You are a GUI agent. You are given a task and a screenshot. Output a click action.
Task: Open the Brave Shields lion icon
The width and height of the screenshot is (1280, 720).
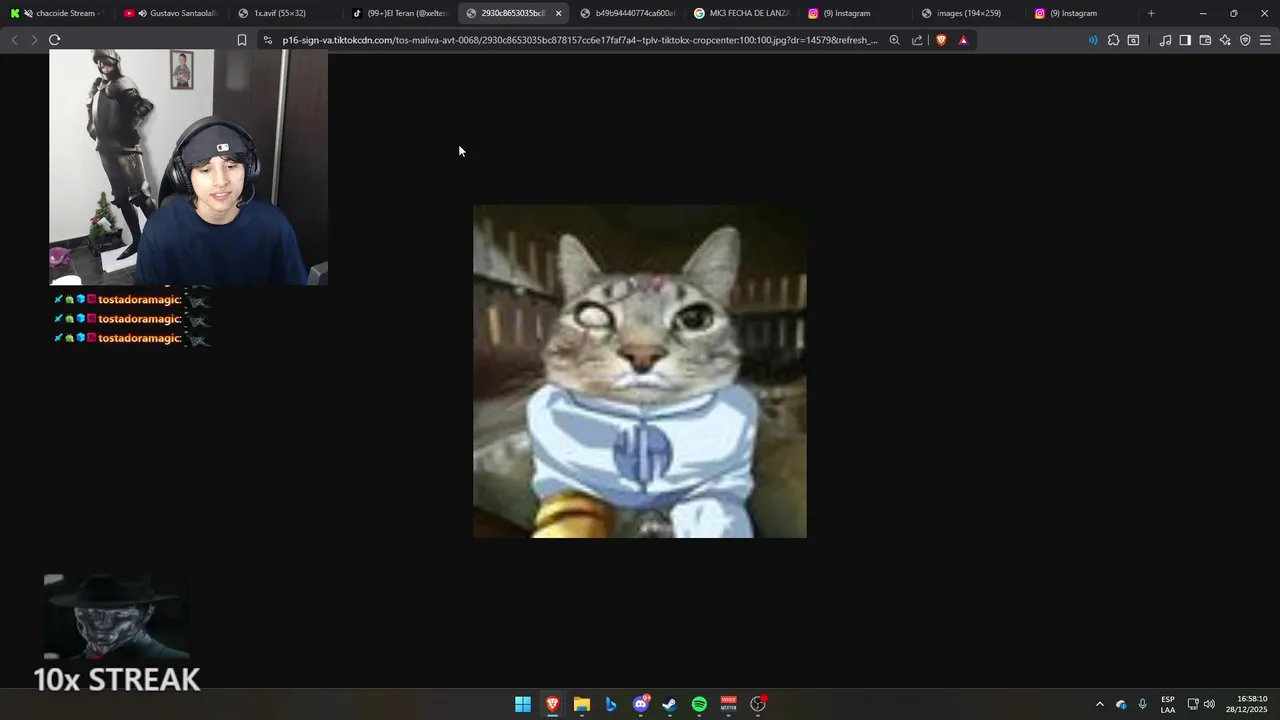(941, 40)
